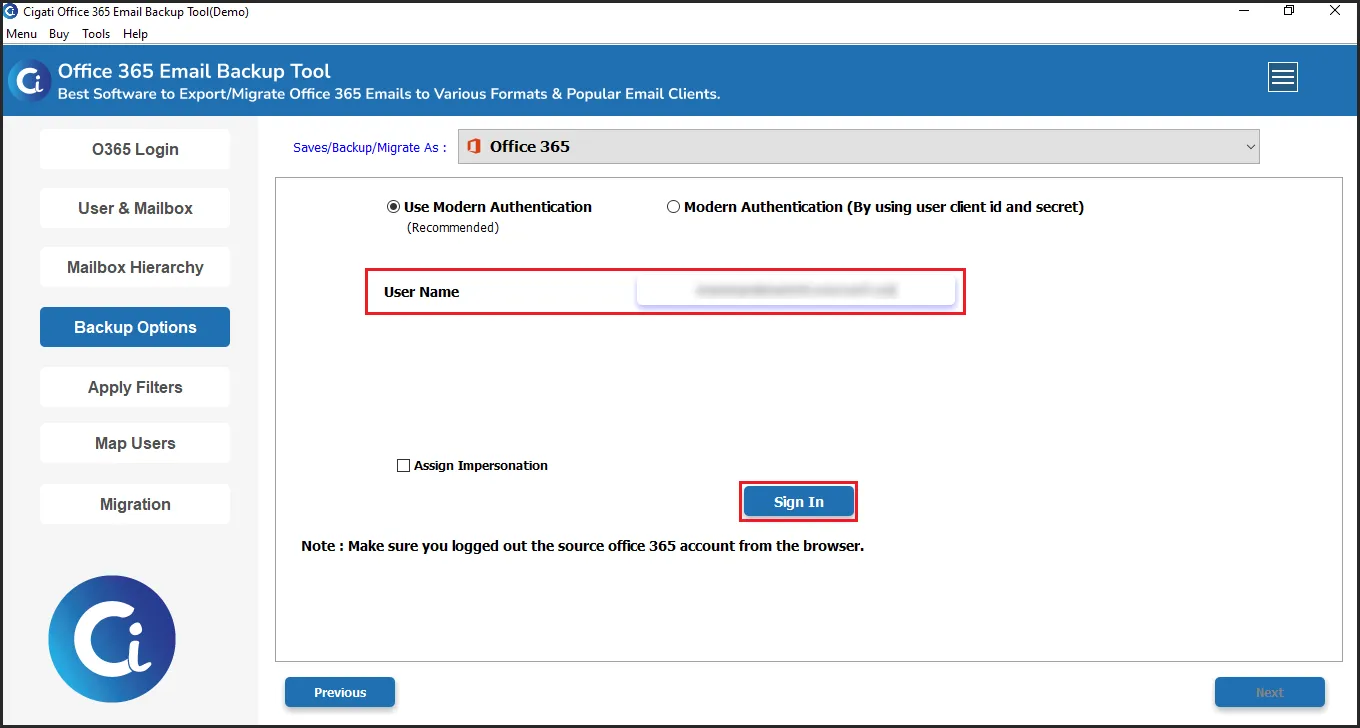Open the Buy menu
Image resolution: width=1360 pixels, height=728 pixels.
click(59, 34)
